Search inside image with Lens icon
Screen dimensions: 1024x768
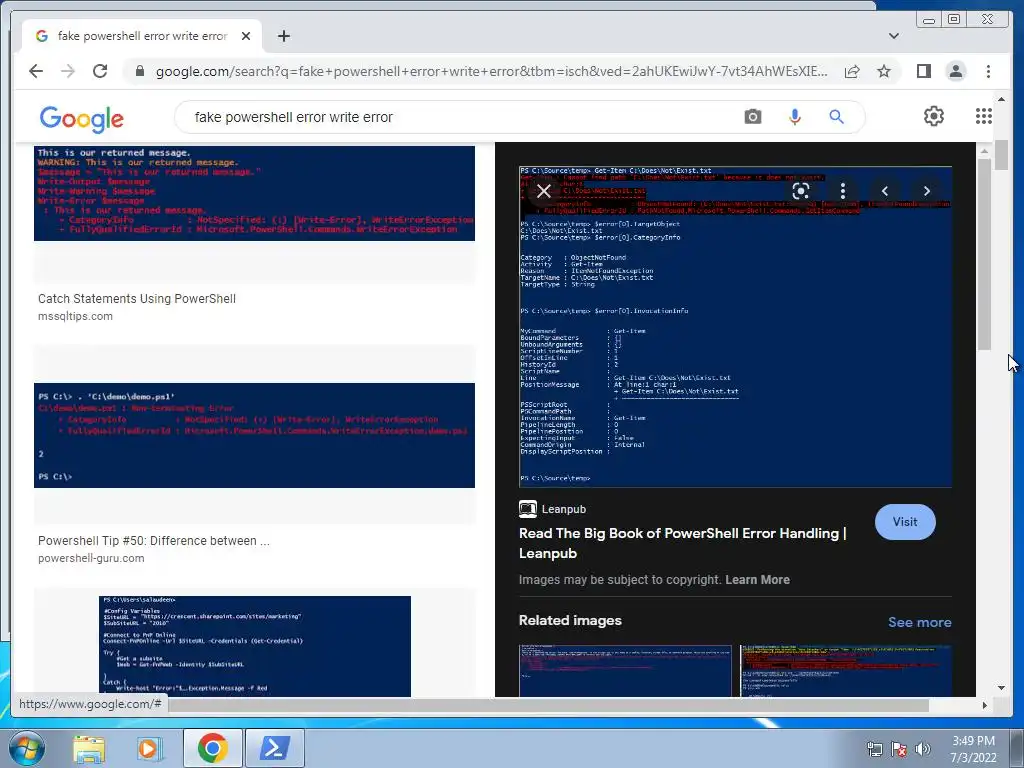point(801,191)
